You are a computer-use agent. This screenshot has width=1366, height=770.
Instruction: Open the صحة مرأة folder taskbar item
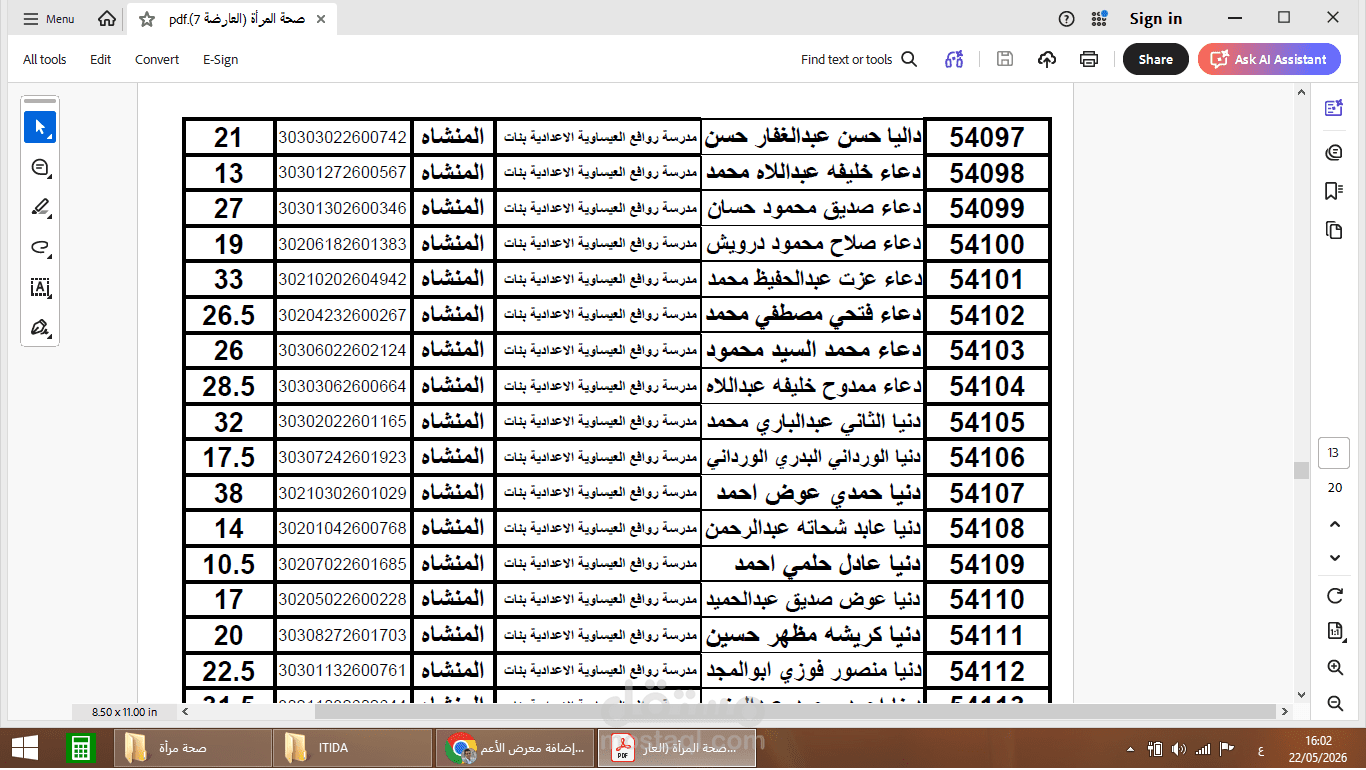(190, 748)
